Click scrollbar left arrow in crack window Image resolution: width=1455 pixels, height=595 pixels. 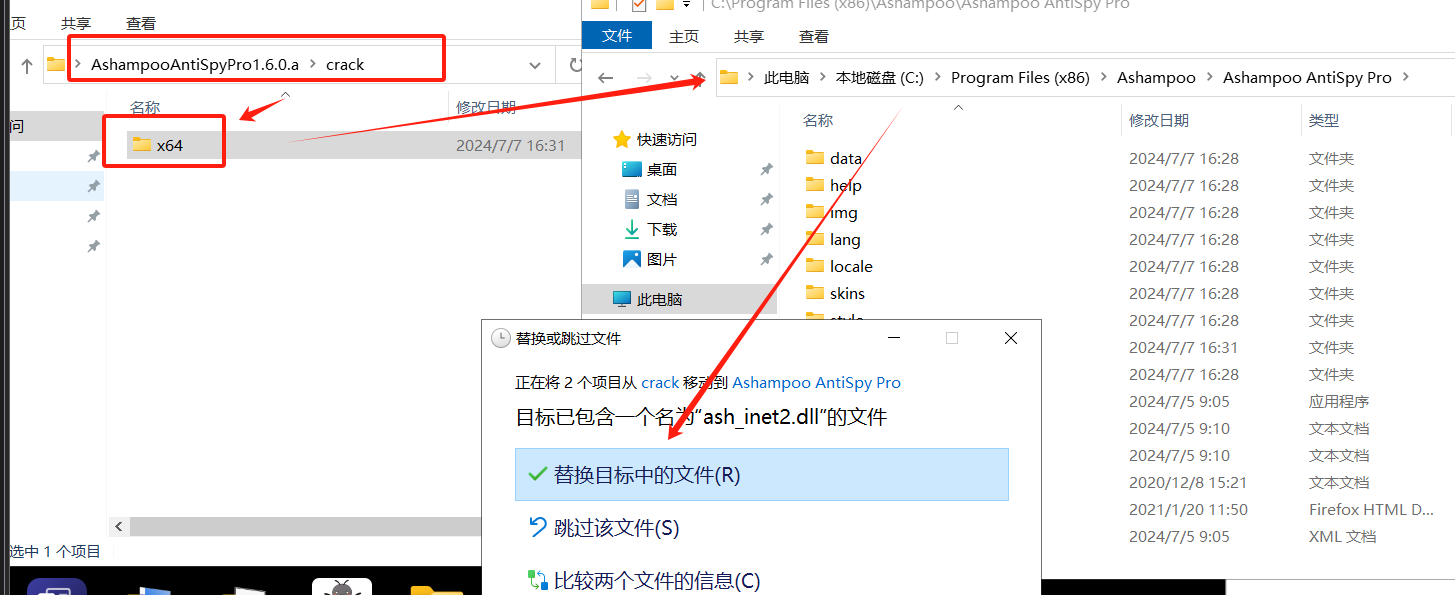118,526
